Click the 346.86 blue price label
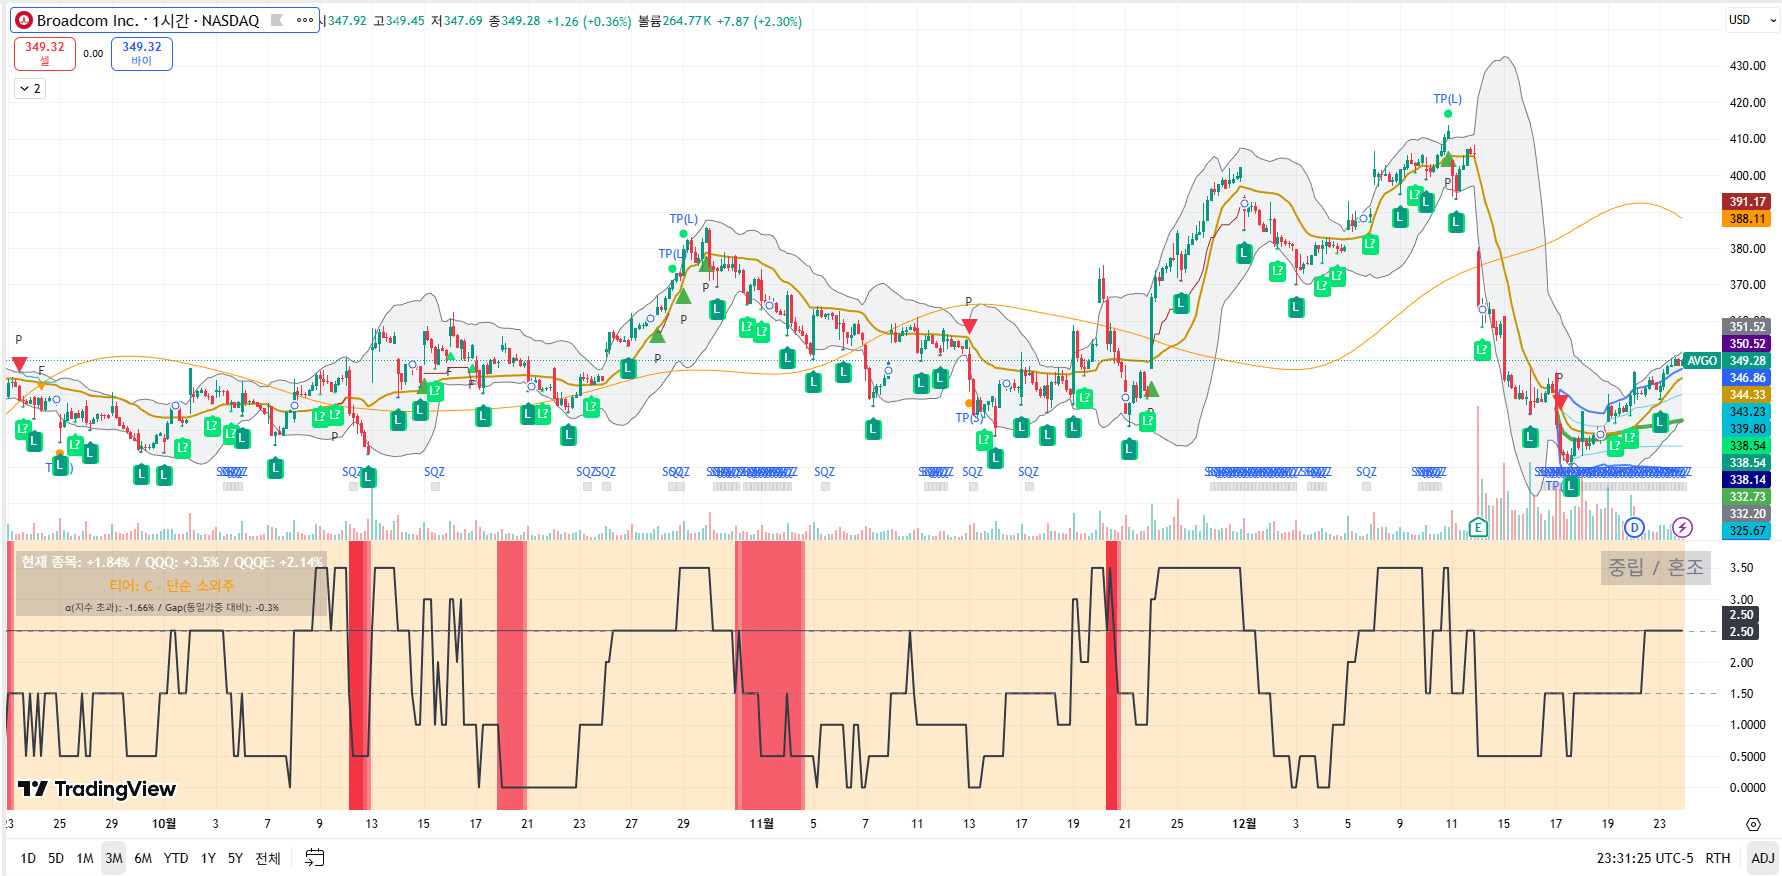This screenshot has width=1782, height=876. [x=1747, y=378]
